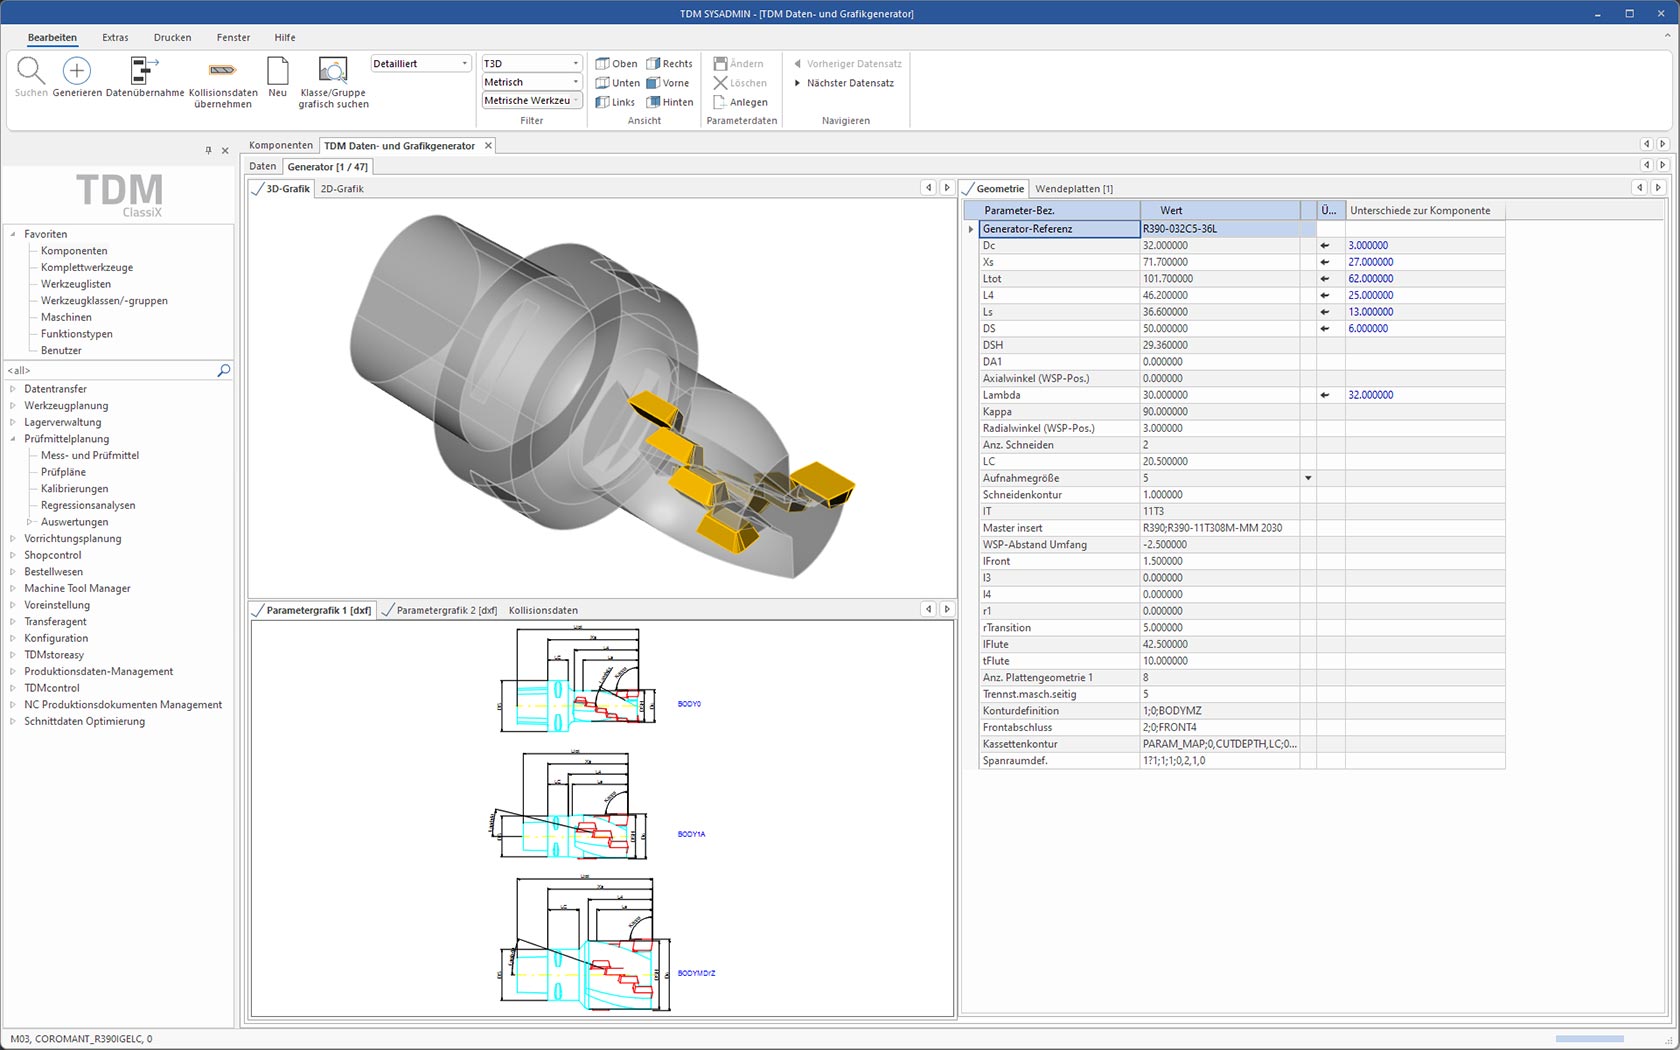Open Datenübernahme tool
1680x1050 pixels.
[x=144, y=71]
